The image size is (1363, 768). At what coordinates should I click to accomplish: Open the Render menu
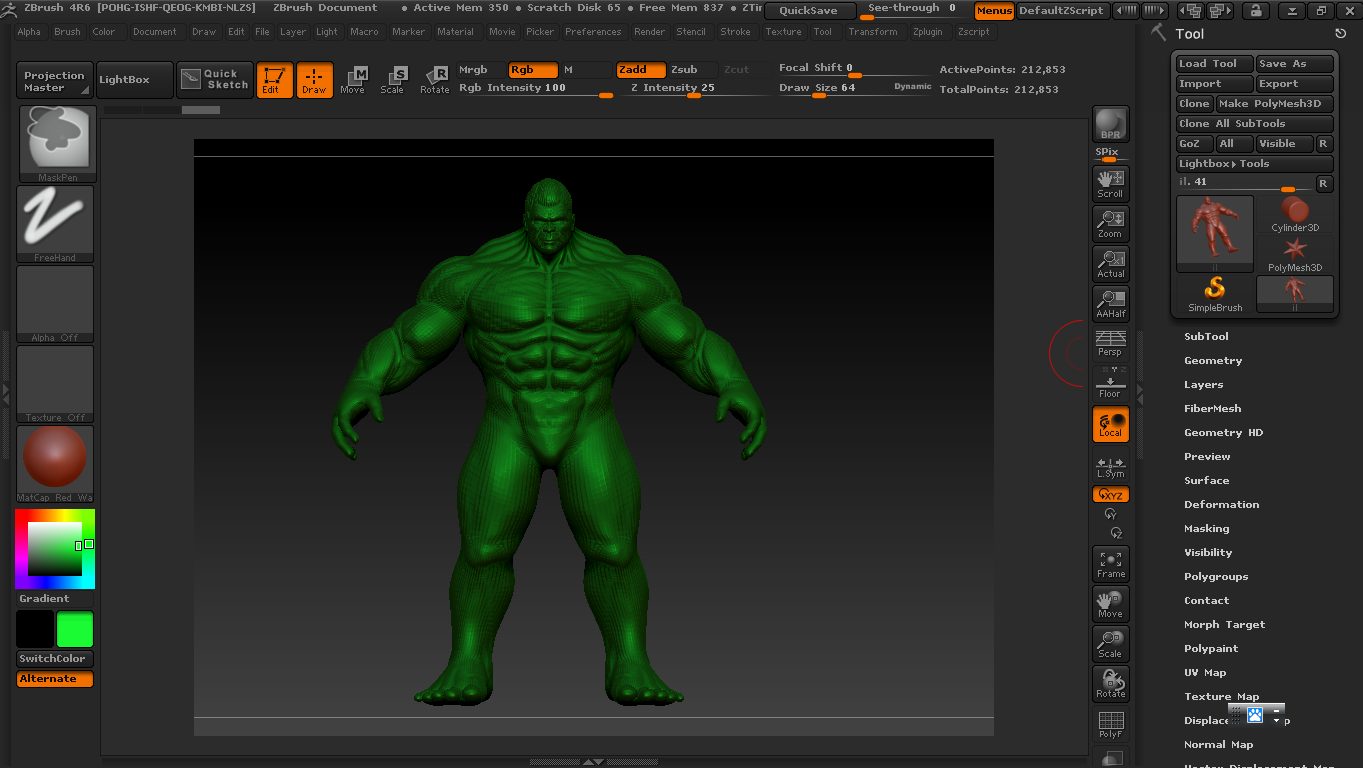[649, 32]
